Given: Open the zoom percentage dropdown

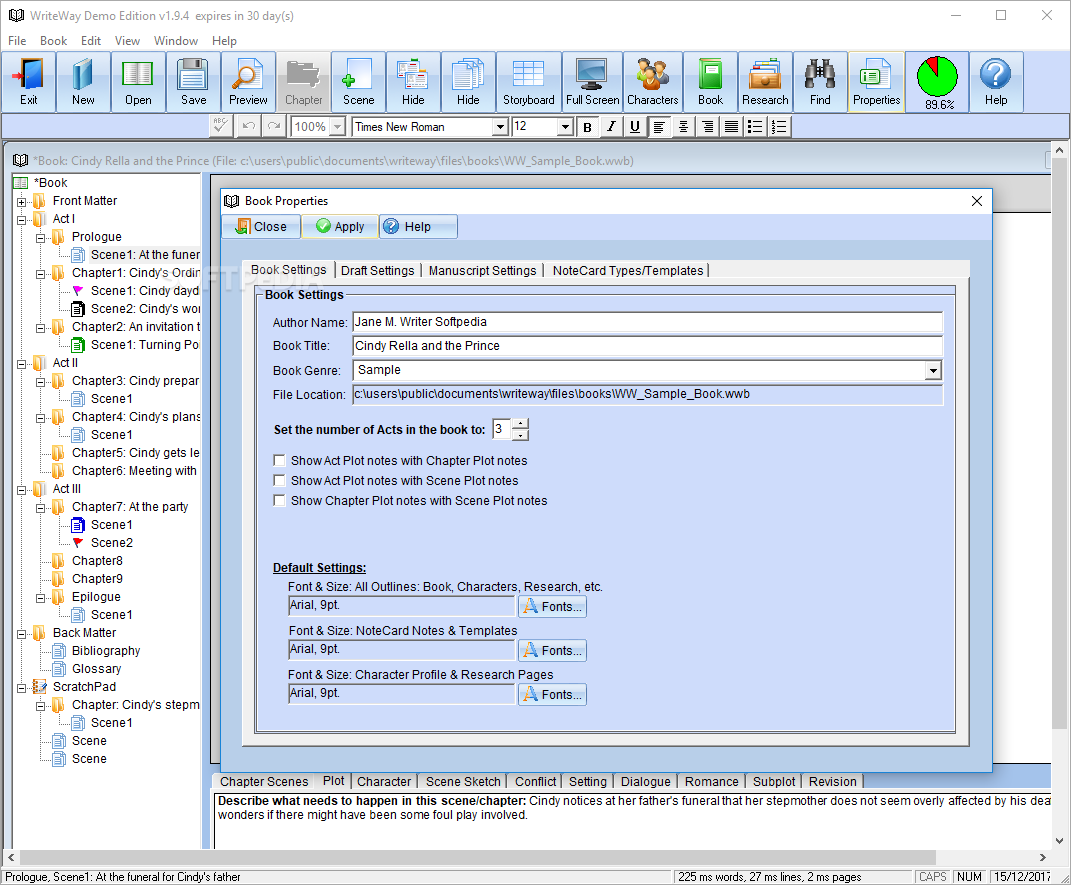Looking at the screenshot, I should coord(337,127).
